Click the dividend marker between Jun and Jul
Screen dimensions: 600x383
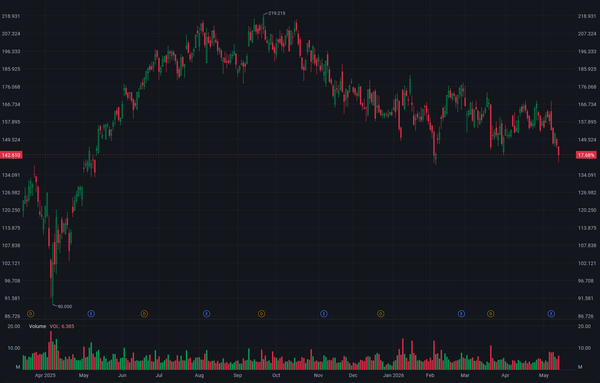tap(144, 314)
